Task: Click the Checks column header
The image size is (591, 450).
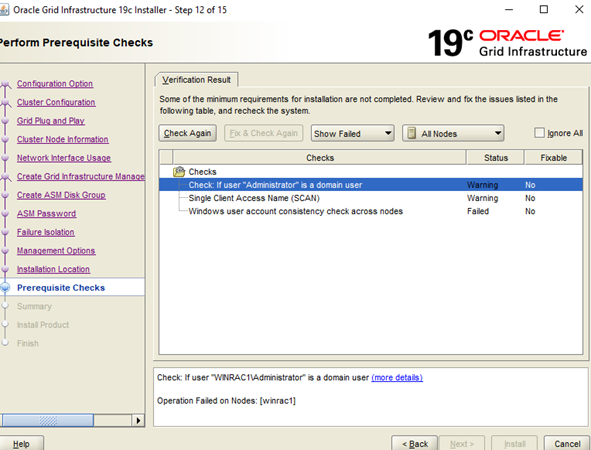Action: pyautogui.click(x=320, y=158)
